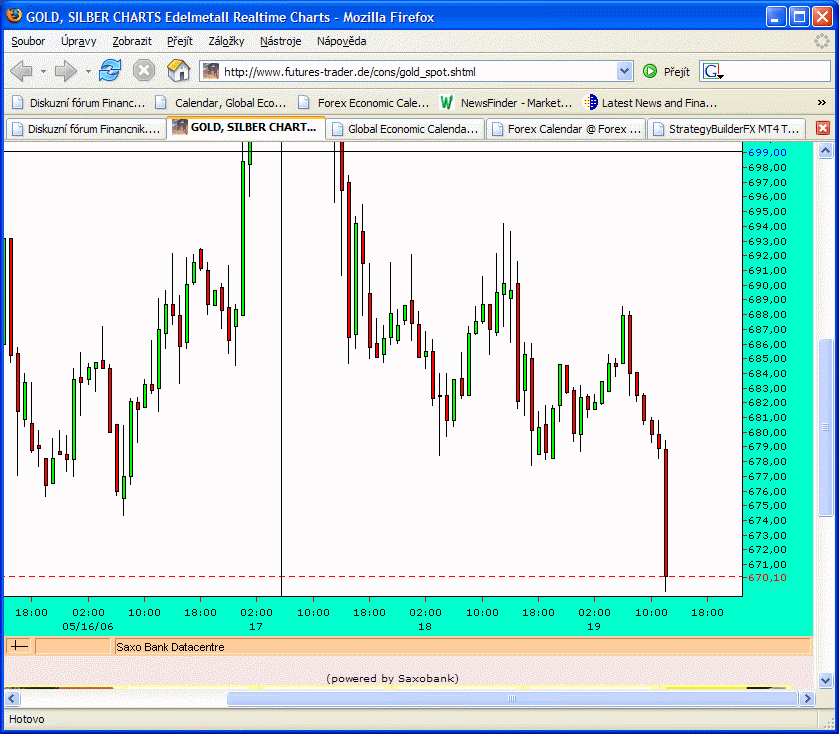Image resolution: width=839 pixels, height=734 pixels.
Task: Select the GOLD, SILBER CHART tab
Action: tap(246, 128)
